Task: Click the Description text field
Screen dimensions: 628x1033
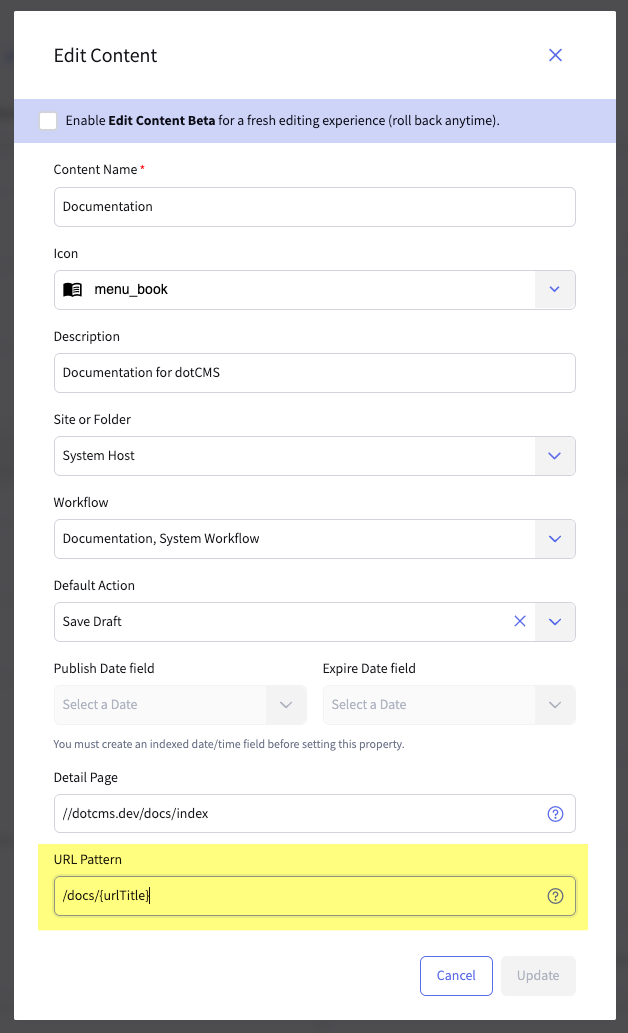Action: 314,373
